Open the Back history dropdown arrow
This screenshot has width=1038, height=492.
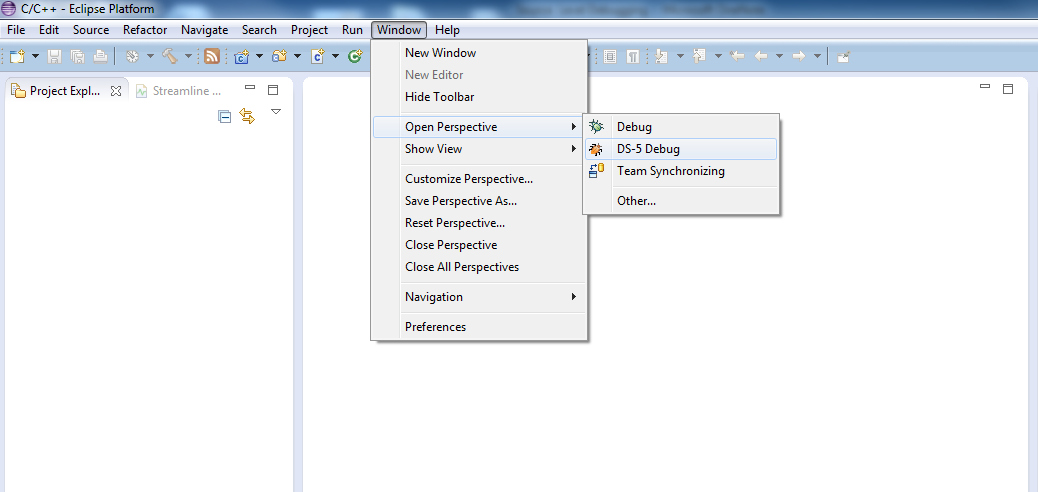coord(779,56)
